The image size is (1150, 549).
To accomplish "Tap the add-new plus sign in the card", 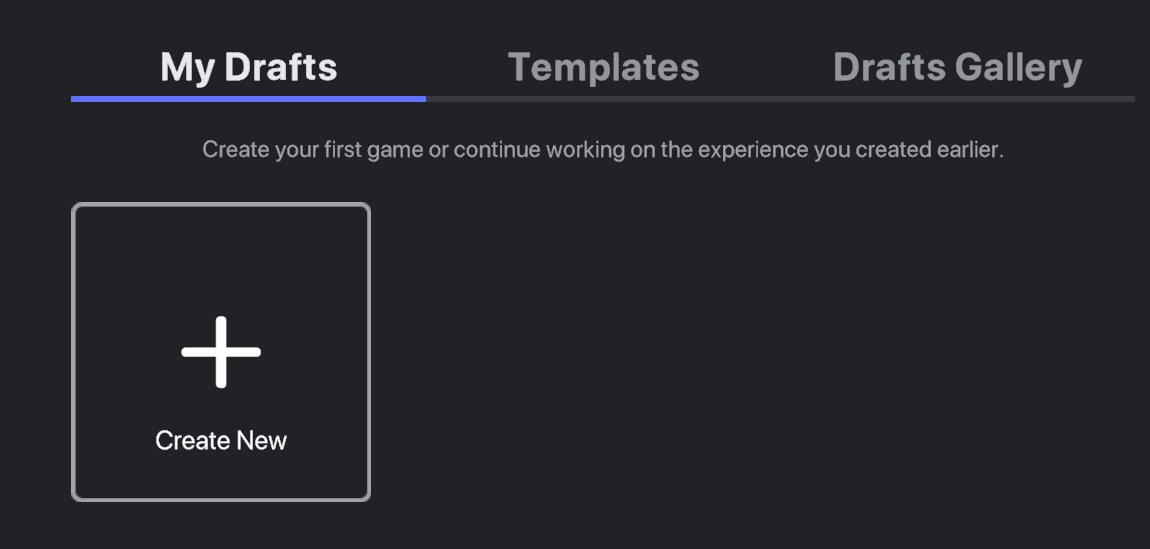I will [x=221, y=352].
